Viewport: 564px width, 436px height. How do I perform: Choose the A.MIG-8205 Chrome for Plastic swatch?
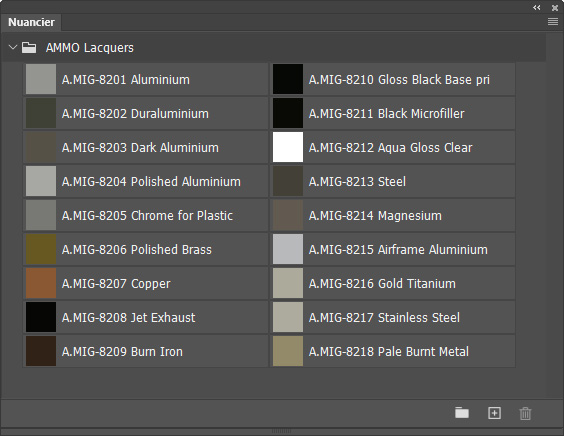(41, 215)
